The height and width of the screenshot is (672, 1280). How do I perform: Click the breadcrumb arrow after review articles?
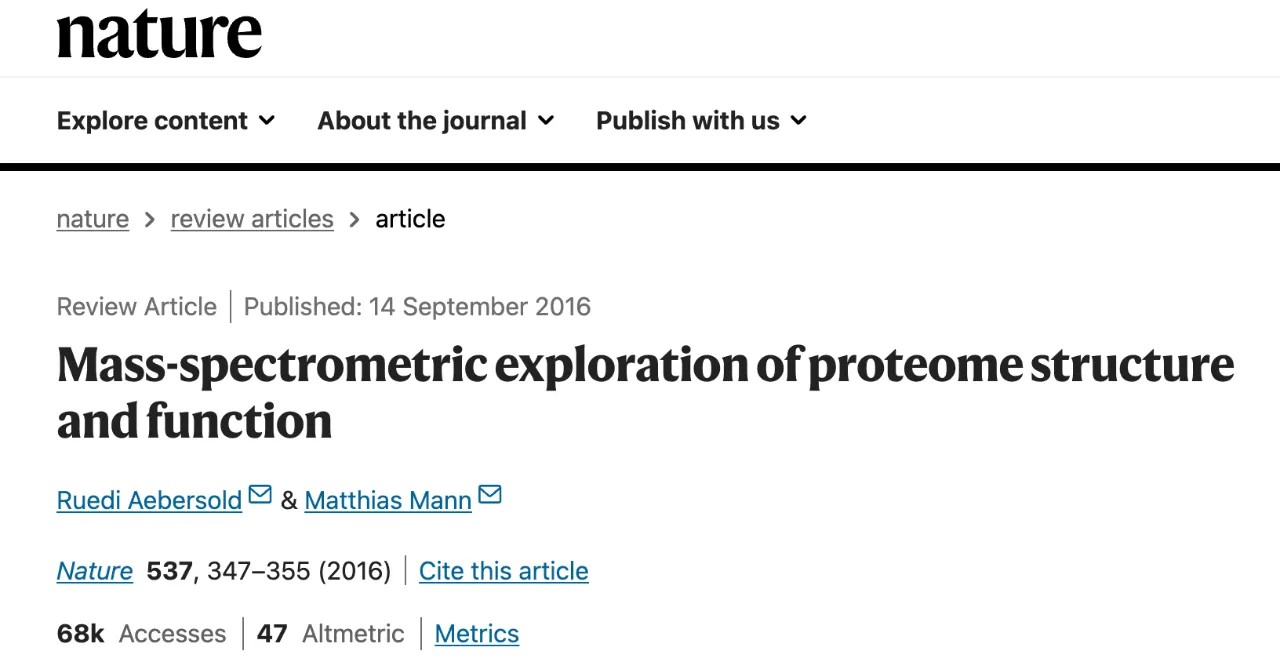(354, 219)
